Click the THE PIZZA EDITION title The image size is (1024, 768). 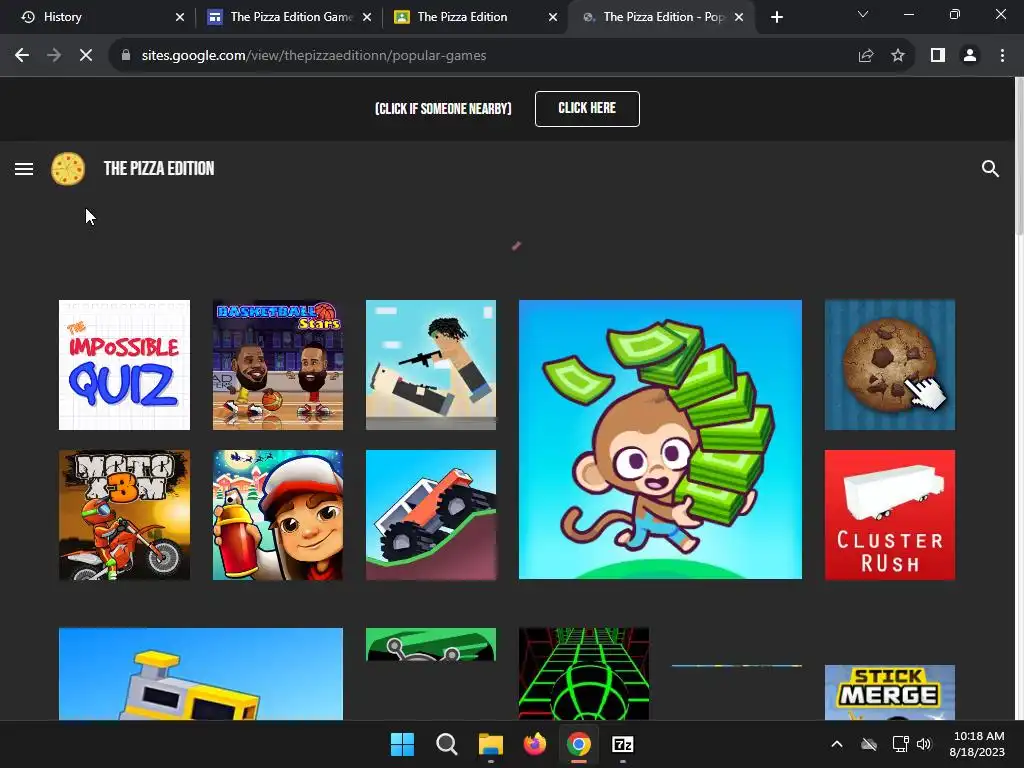[x=159, y=168]
